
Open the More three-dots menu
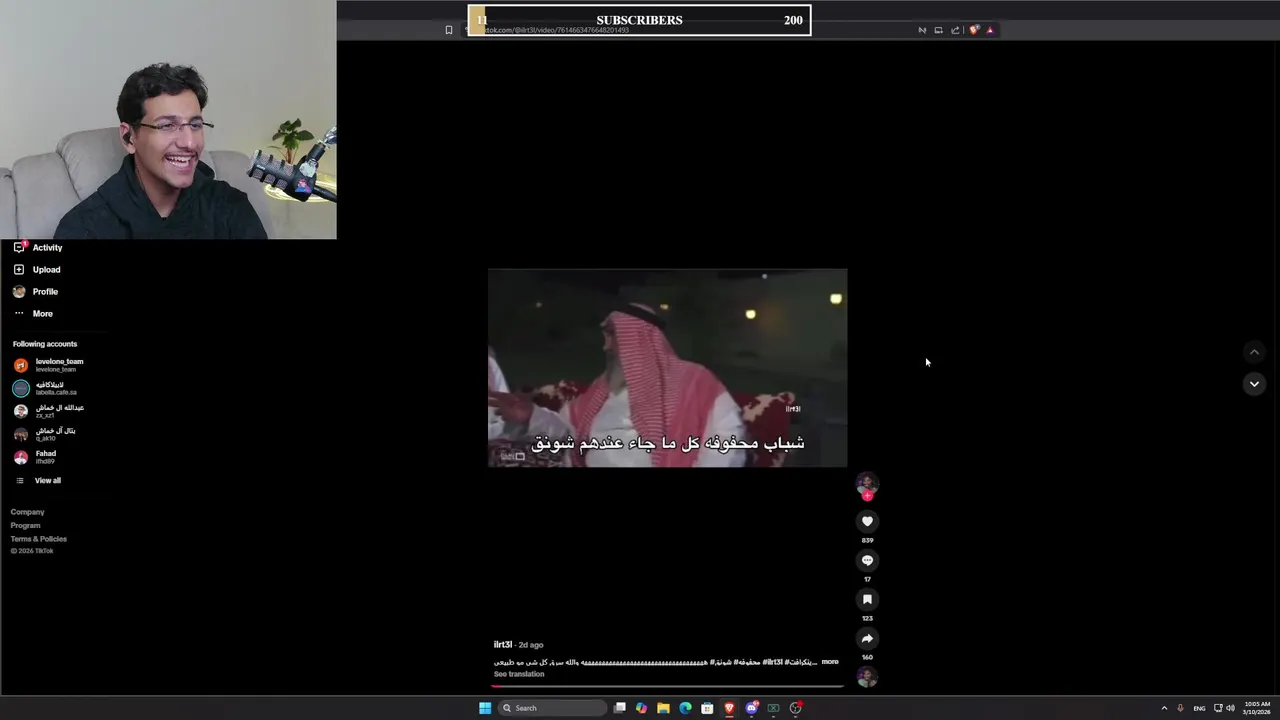[x=19, y=313]
